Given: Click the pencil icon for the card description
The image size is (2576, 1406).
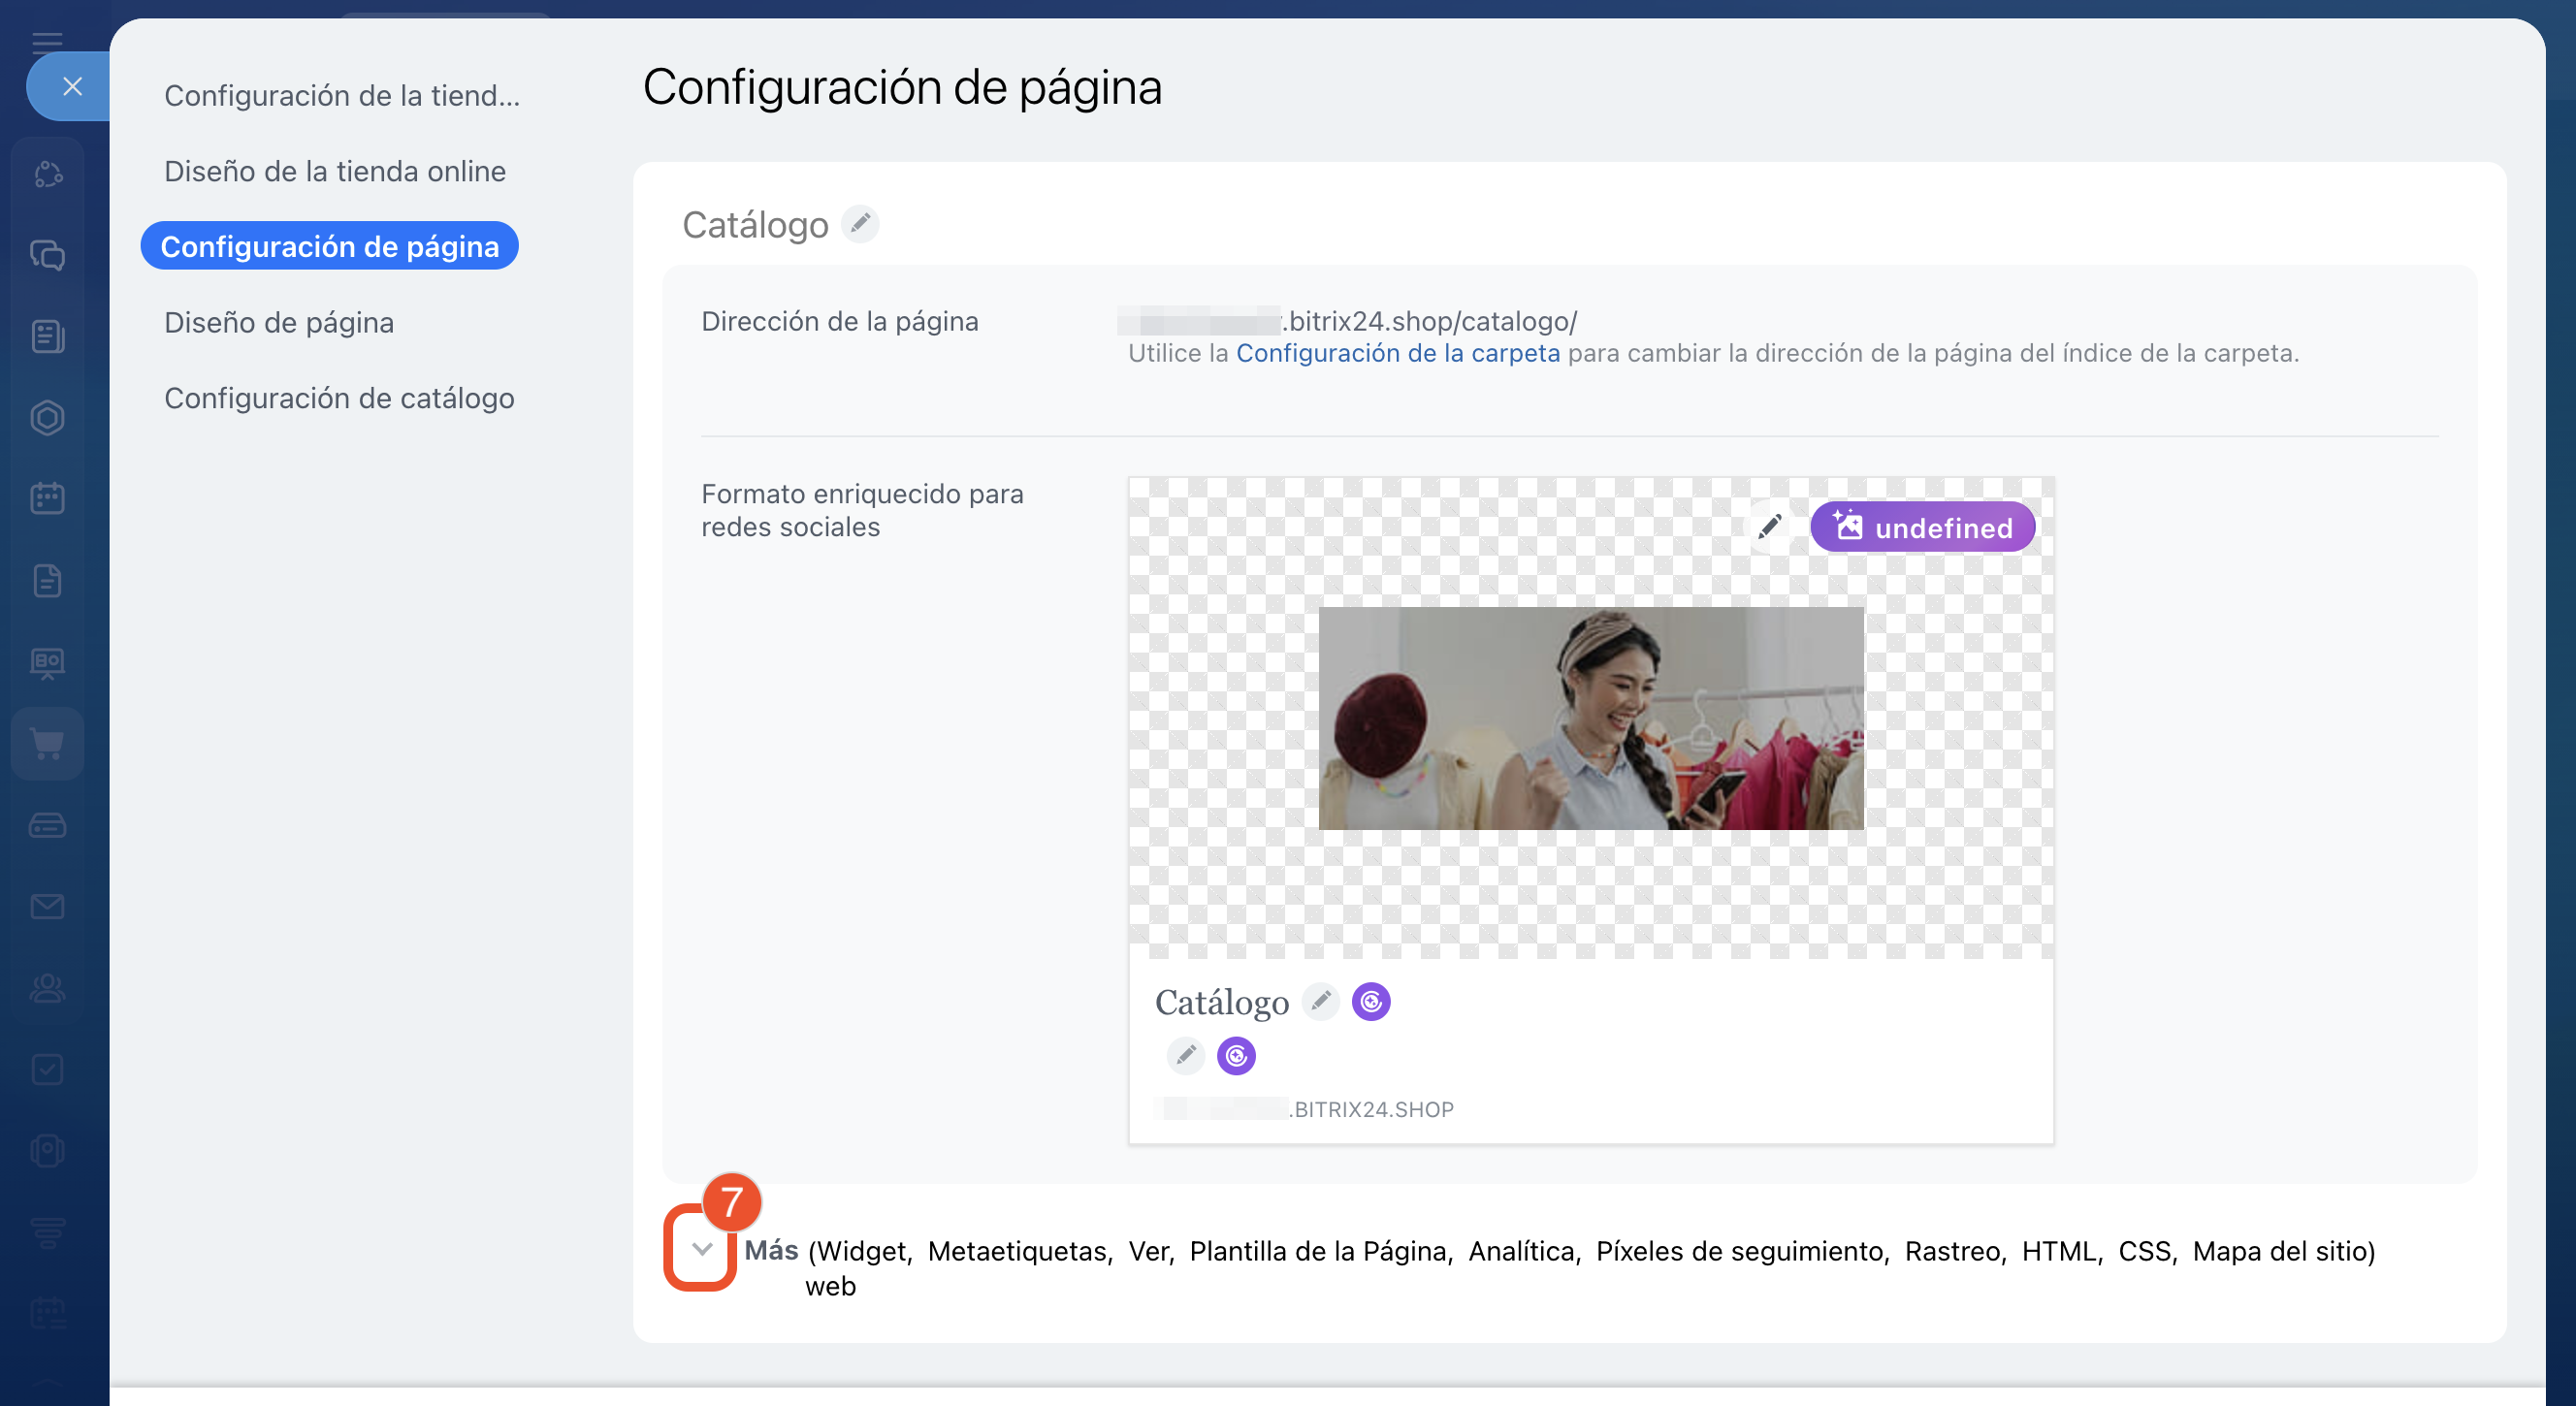Looking at the screenshot, I should [x=1185, y=1055].
